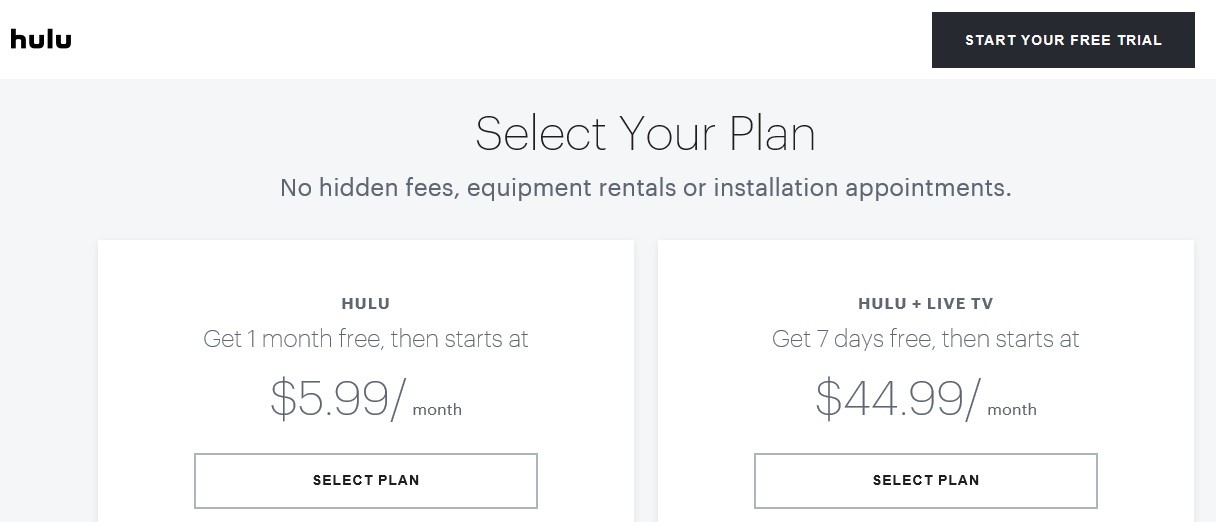Select the plan priced at $5.99
The image size is (1216, 522).
tap(366, 480)
